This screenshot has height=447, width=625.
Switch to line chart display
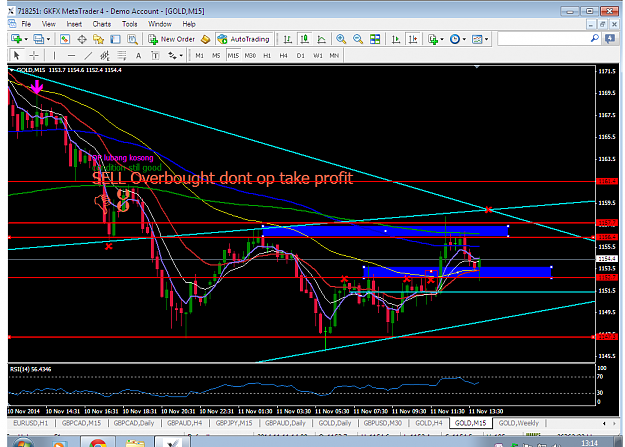pyautogui.click(x=321, y=39)
